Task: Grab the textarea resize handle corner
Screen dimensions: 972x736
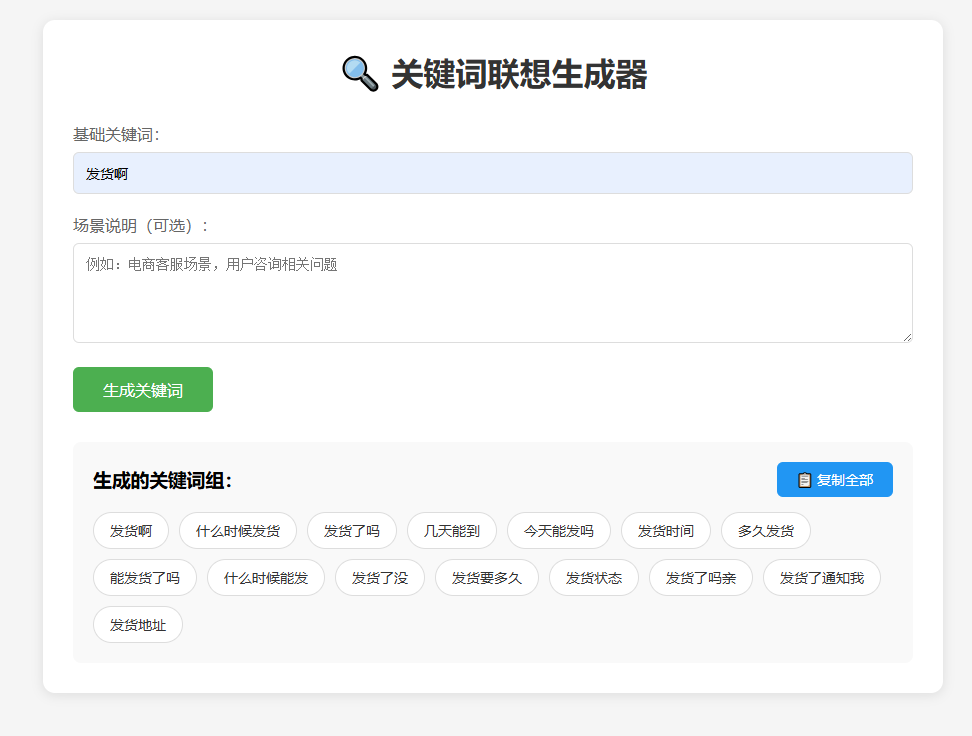Action: click(x=906, y=336)
